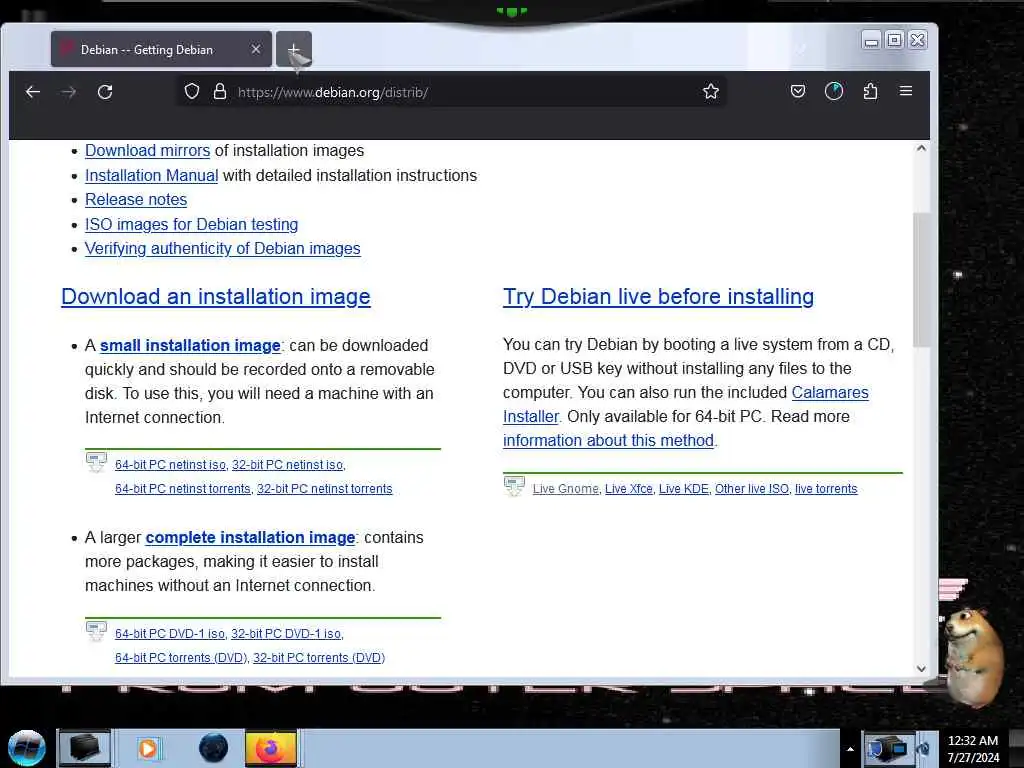
Task: Download Live KDE image
Action: 684,489
